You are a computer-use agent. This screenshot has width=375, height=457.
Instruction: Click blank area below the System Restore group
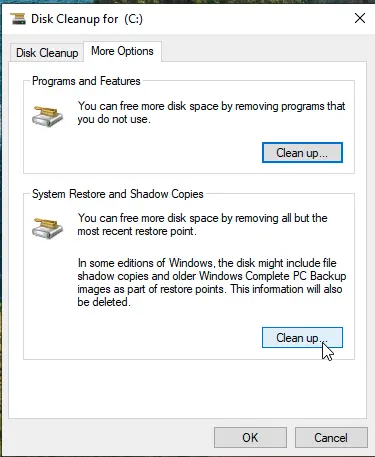187,388
